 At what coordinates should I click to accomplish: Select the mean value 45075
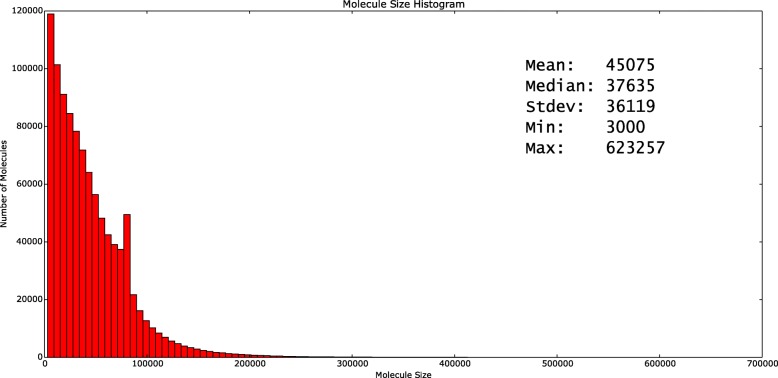click(631, 65)
